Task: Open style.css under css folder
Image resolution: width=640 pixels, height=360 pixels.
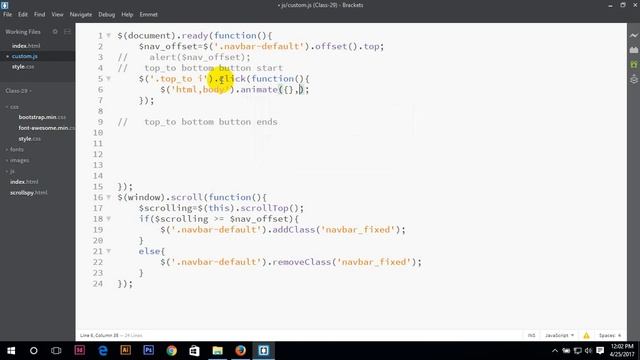Action: [29, 139]
